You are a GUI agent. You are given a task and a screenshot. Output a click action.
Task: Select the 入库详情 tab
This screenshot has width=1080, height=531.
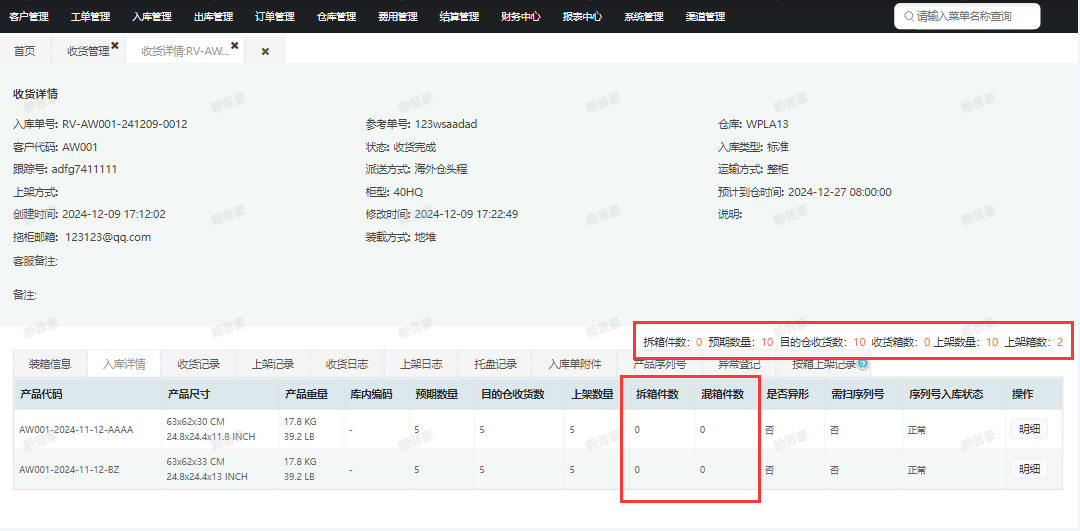coord(124,364)
